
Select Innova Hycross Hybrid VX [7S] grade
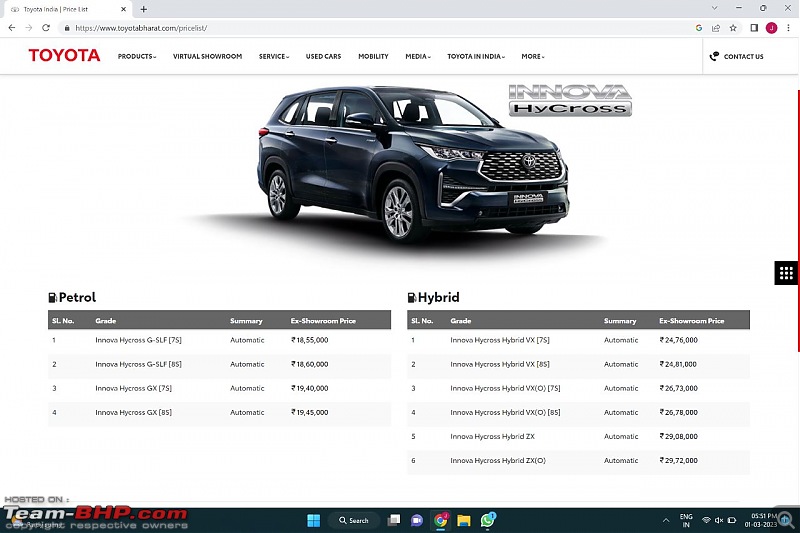click(500, 340)
